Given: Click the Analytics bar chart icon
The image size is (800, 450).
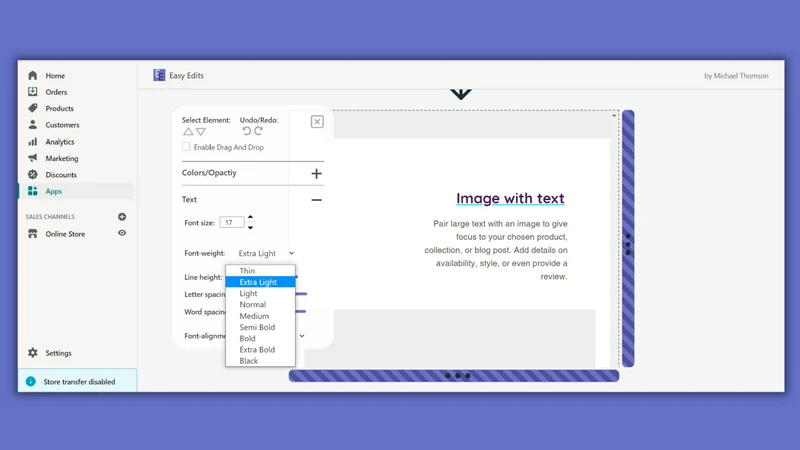Looking at the screenshot, I should coord(33,141).
